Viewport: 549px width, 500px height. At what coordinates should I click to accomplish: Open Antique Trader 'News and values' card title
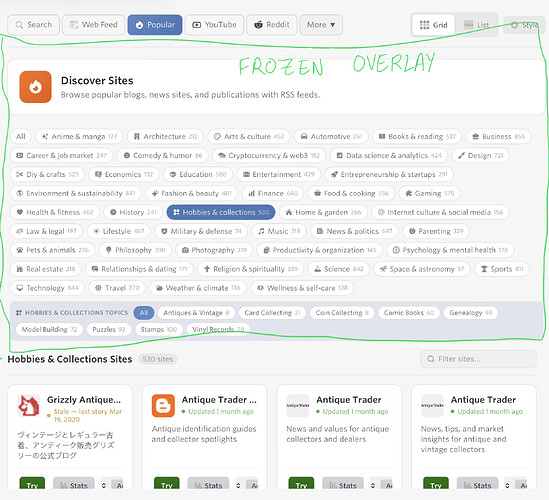[349, 400]
